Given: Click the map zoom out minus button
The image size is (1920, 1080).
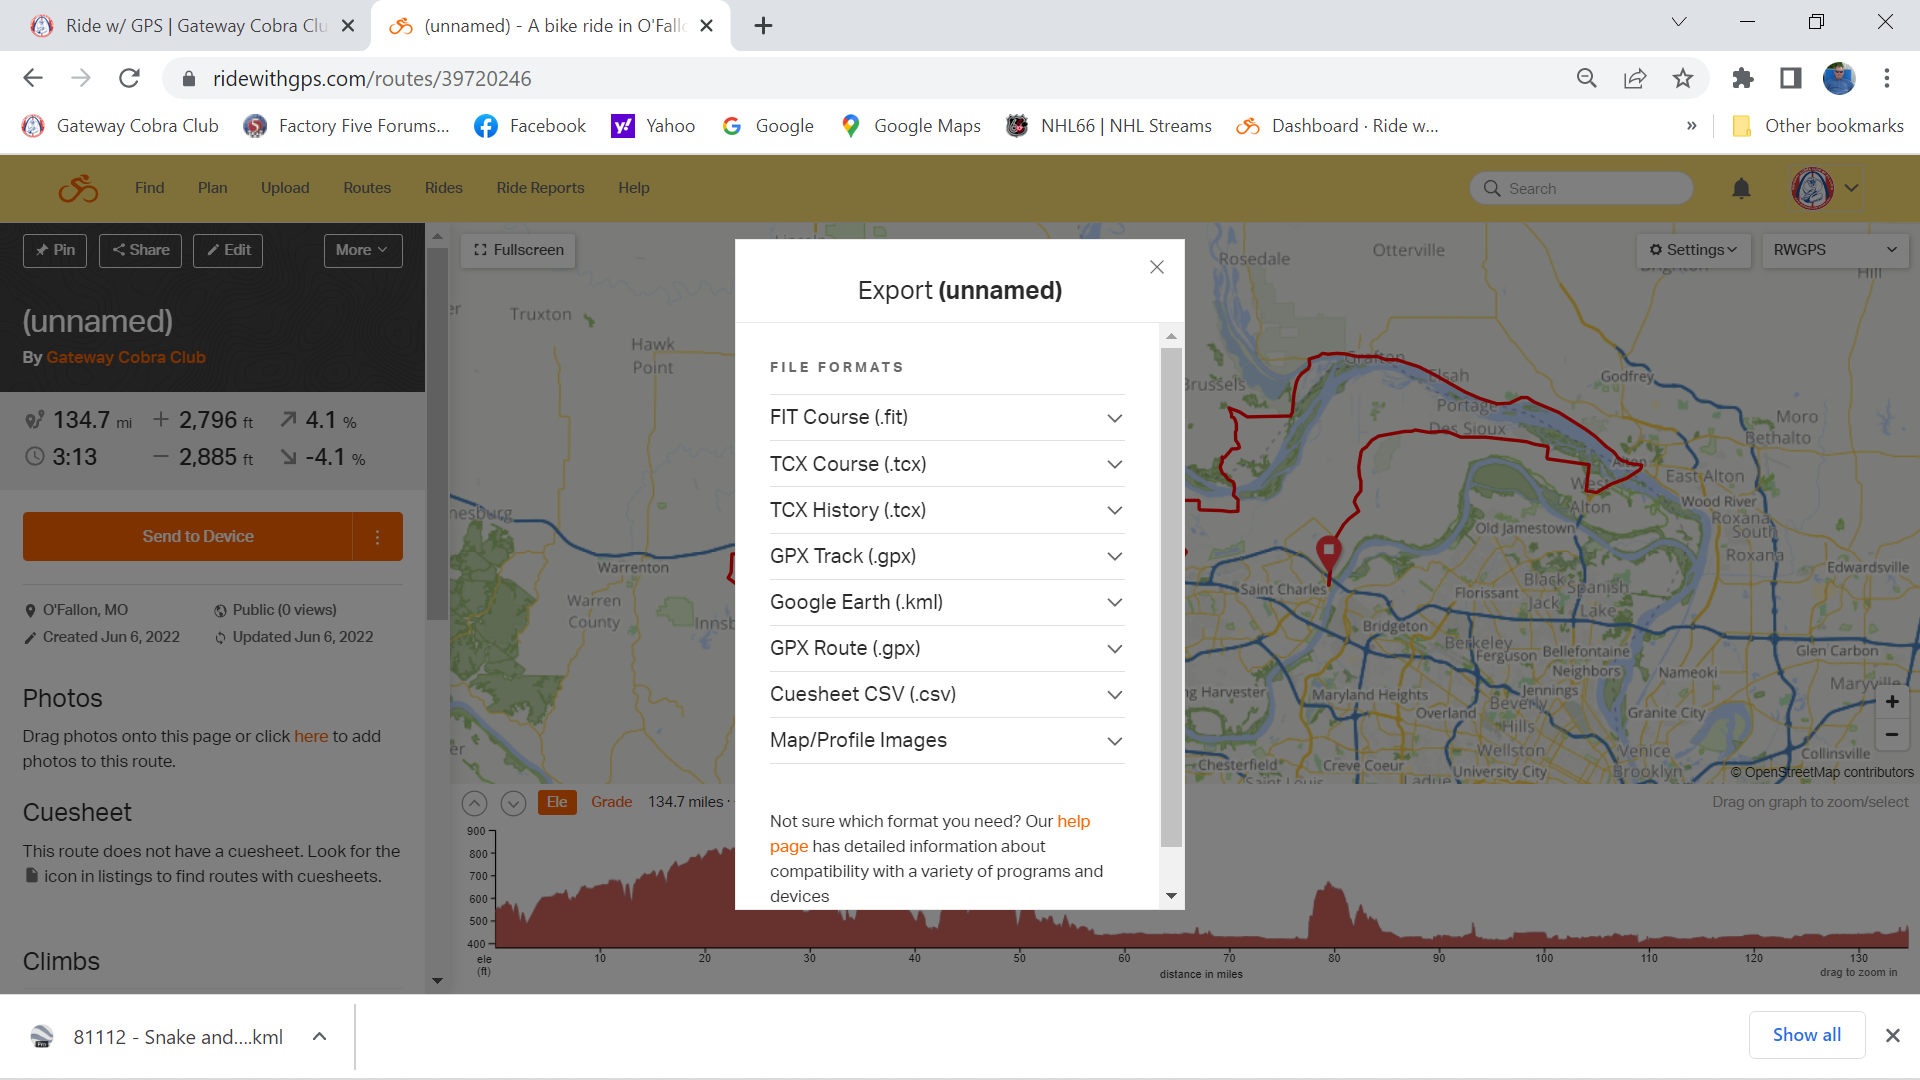Looking at the screenshot, I should coord(1892,734).
